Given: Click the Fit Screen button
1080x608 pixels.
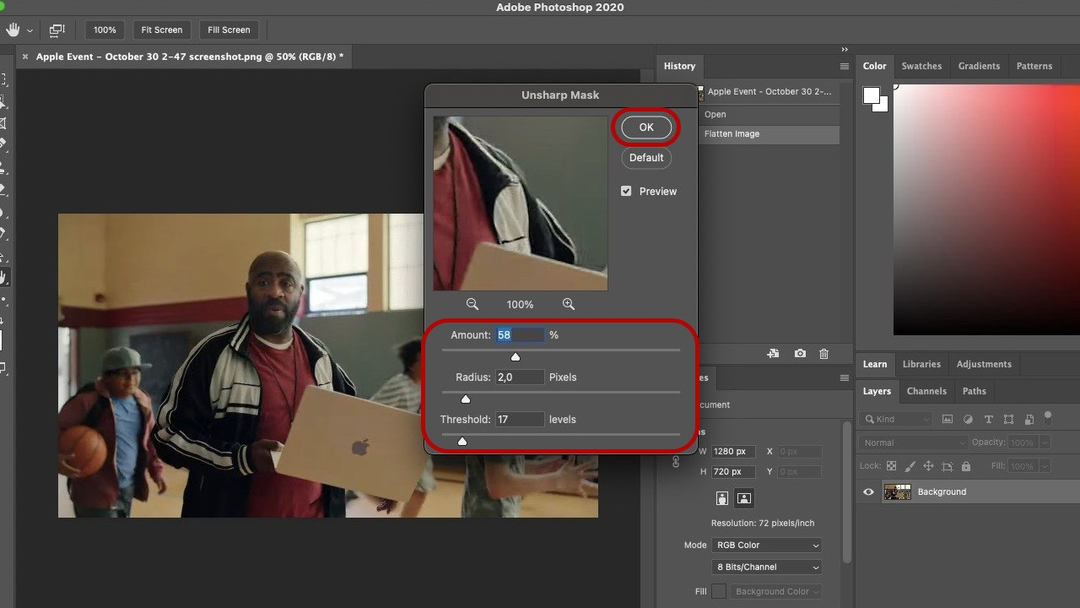Looking at the screenshot, I should (161, 30).
